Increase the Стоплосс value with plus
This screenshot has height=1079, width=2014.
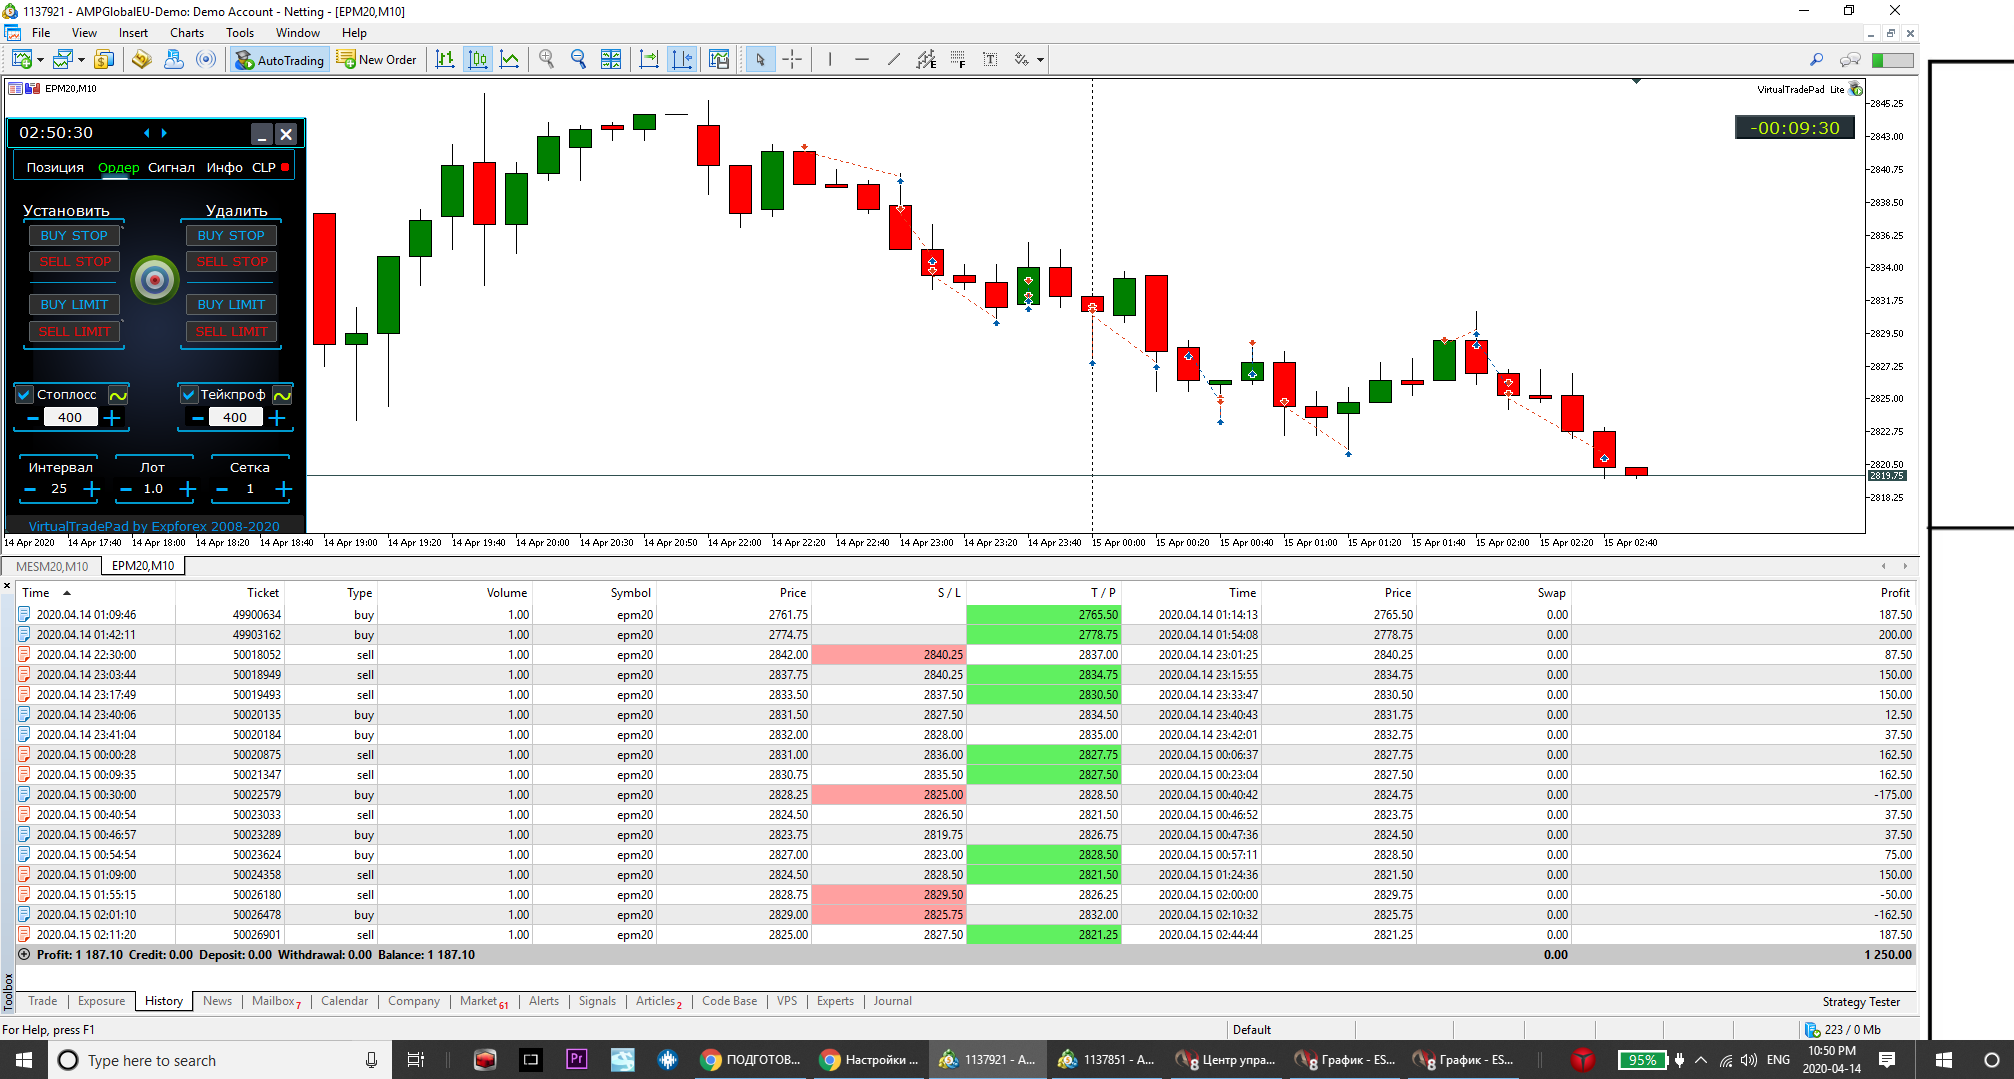click(x=112, y=418)
